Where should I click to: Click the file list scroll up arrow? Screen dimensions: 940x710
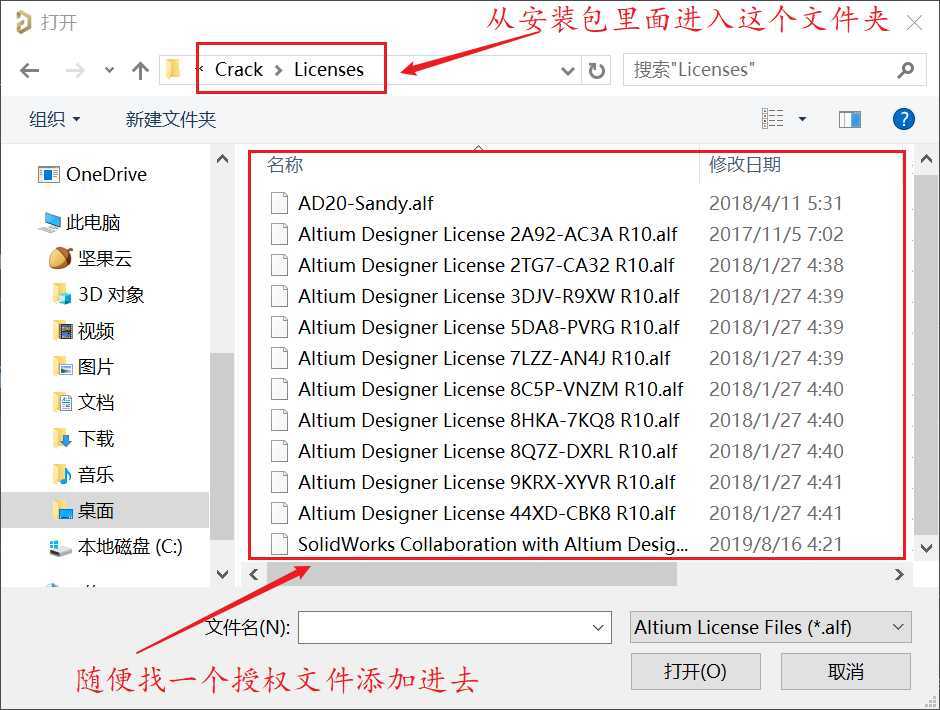(926, 159)
